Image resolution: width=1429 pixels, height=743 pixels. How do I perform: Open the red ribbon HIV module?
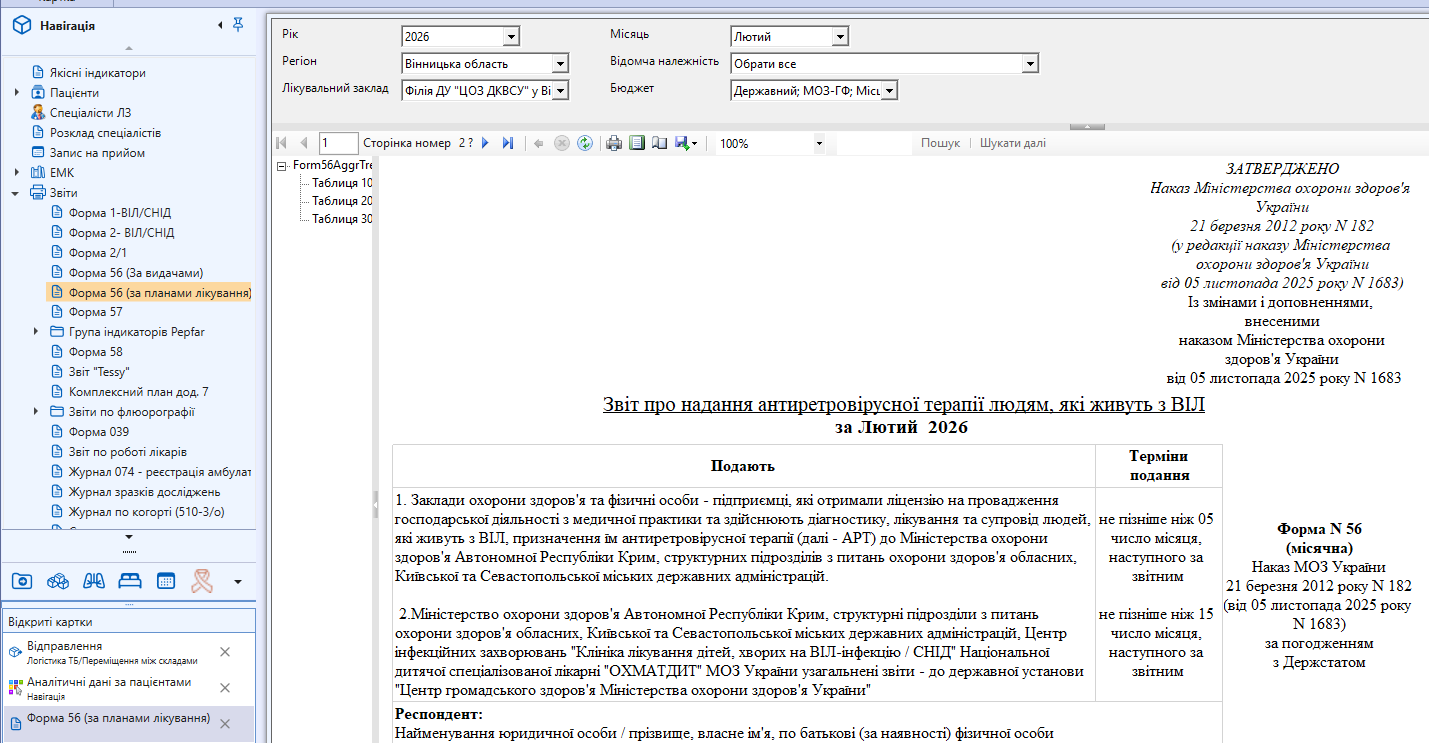click(201, 580)
